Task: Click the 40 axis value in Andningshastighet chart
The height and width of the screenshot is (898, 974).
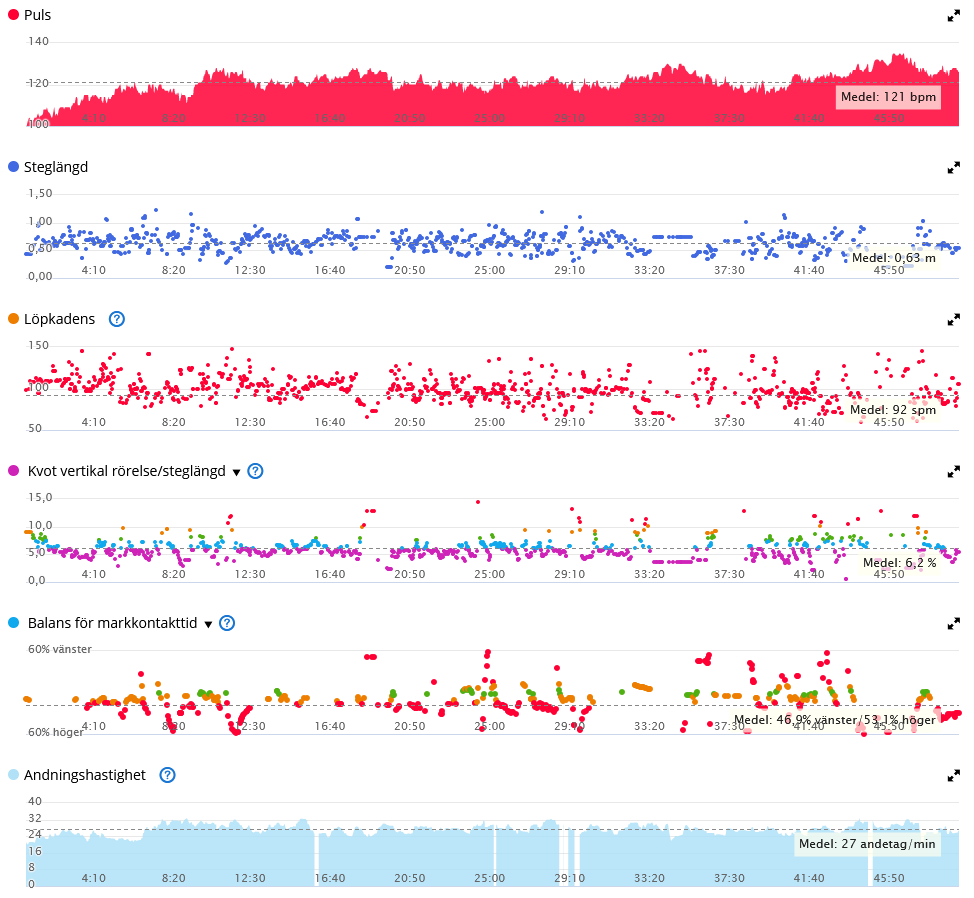Action: 35,801
